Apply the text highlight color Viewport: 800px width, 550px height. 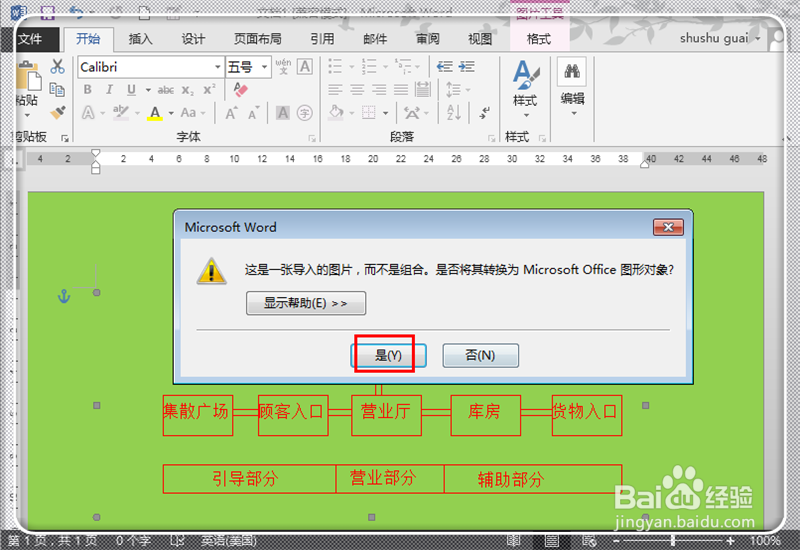tap(120, 112)
